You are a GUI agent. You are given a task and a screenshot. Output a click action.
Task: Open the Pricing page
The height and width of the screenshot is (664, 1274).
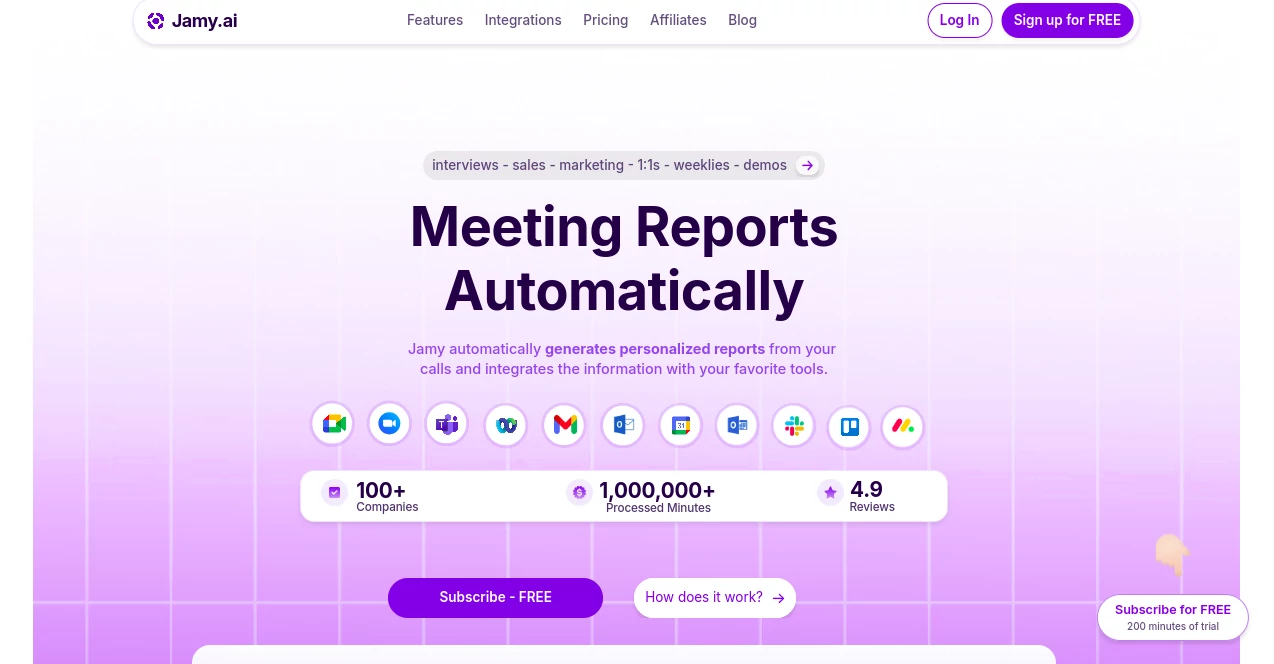tap(606, 20)
